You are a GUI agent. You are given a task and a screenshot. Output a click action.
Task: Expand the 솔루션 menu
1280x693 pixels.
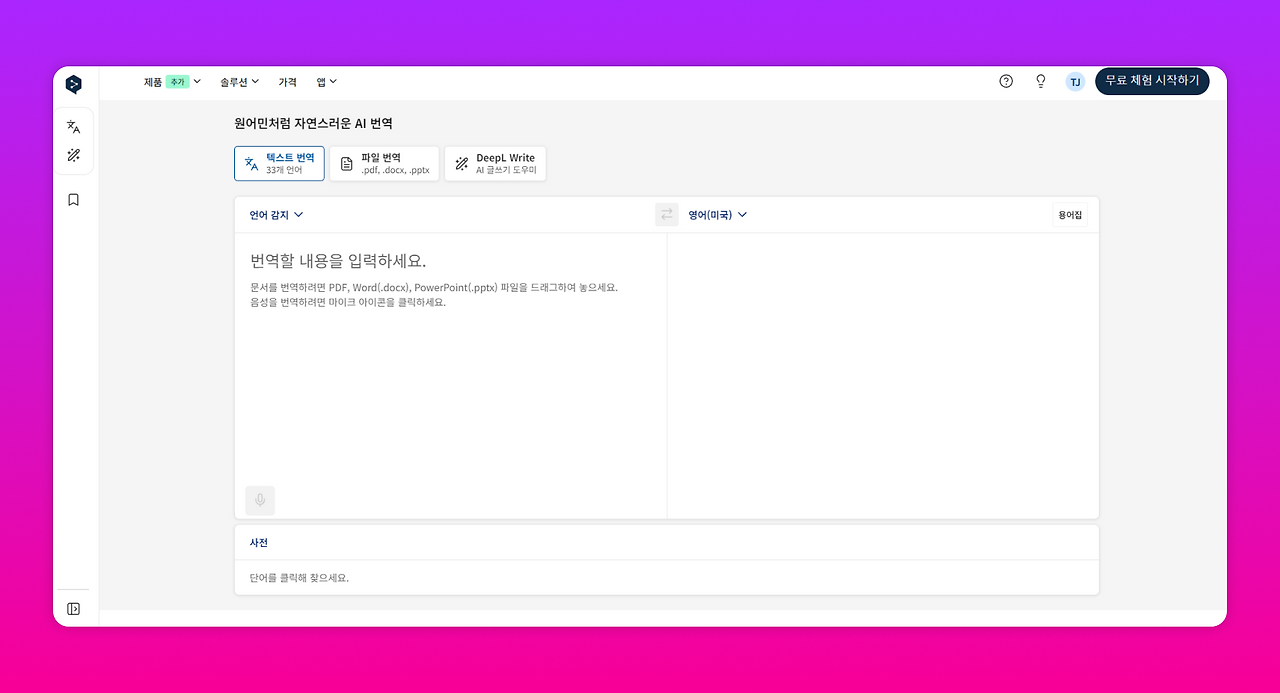pos(240,82)
